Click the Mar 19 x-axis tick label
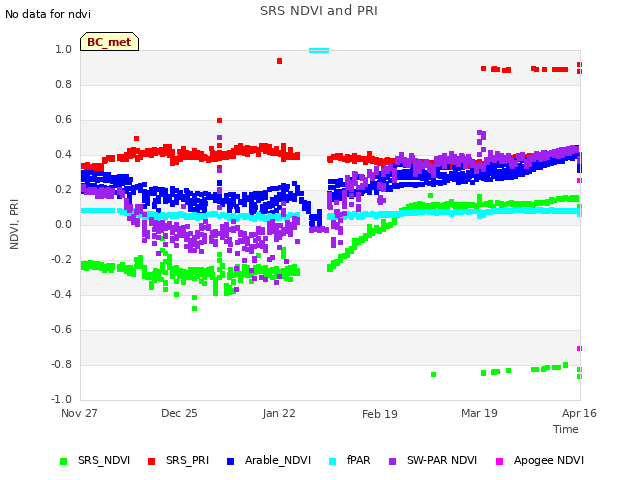The height and width of the screenshot is (480, 640). click(x=479, y=413)
